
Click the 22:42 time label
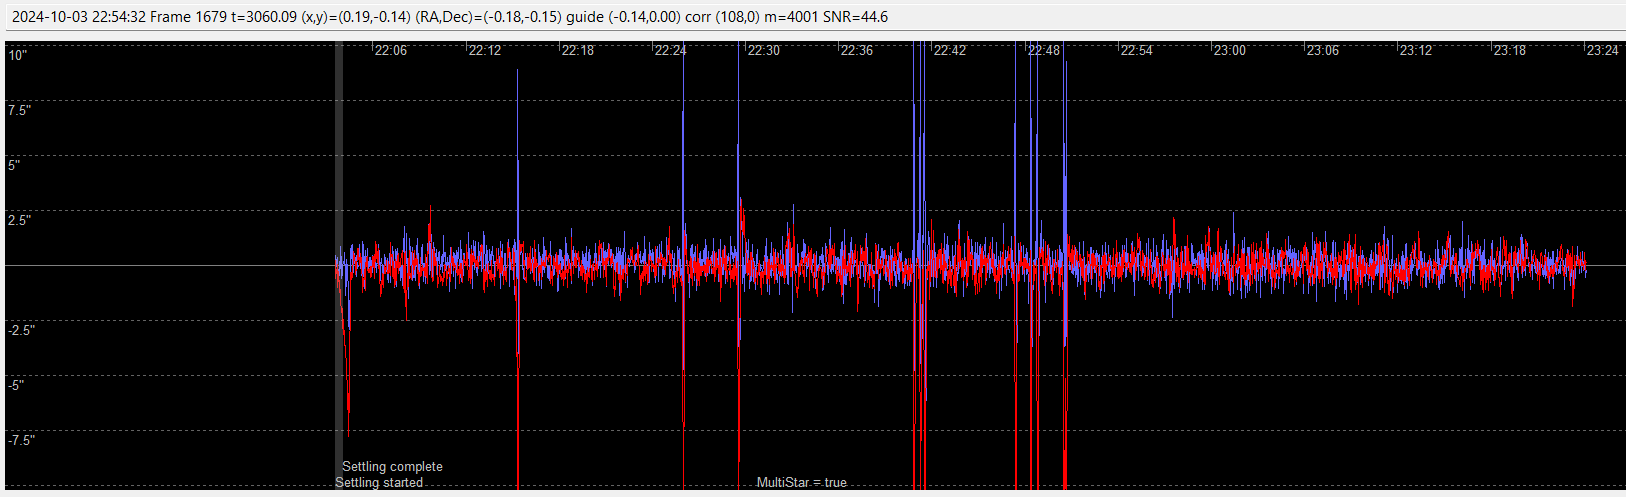pyautogui.click(x=949, y=51)
